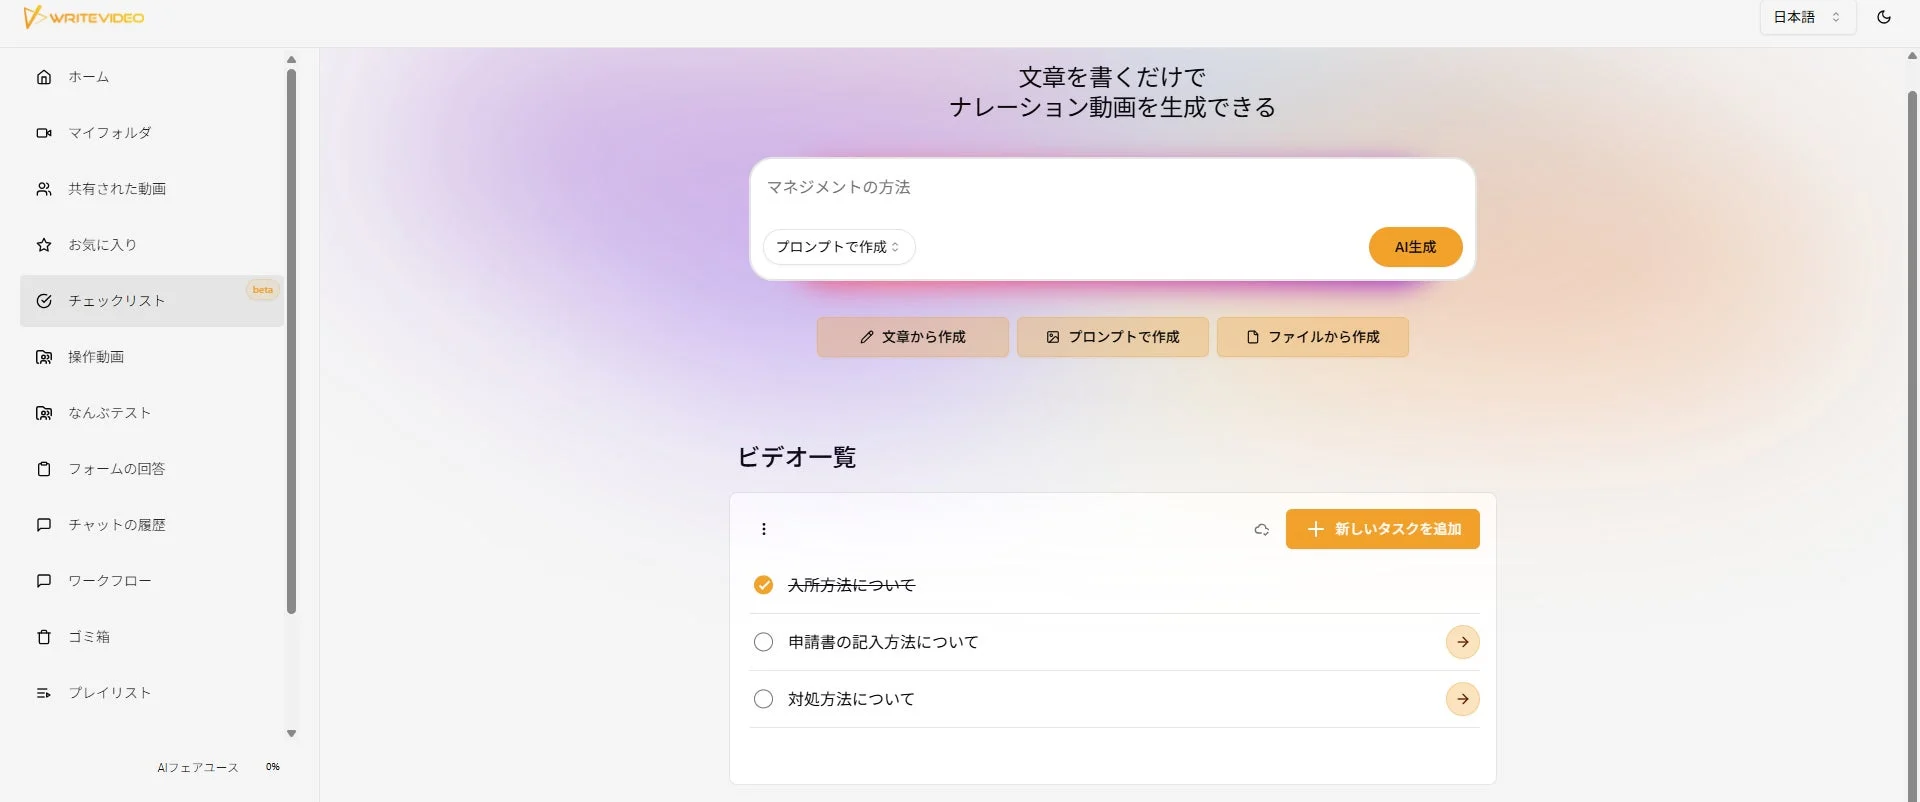Open the three-dot menu on the task list
The image size is (1920, 802).
(x=764, y=529)
